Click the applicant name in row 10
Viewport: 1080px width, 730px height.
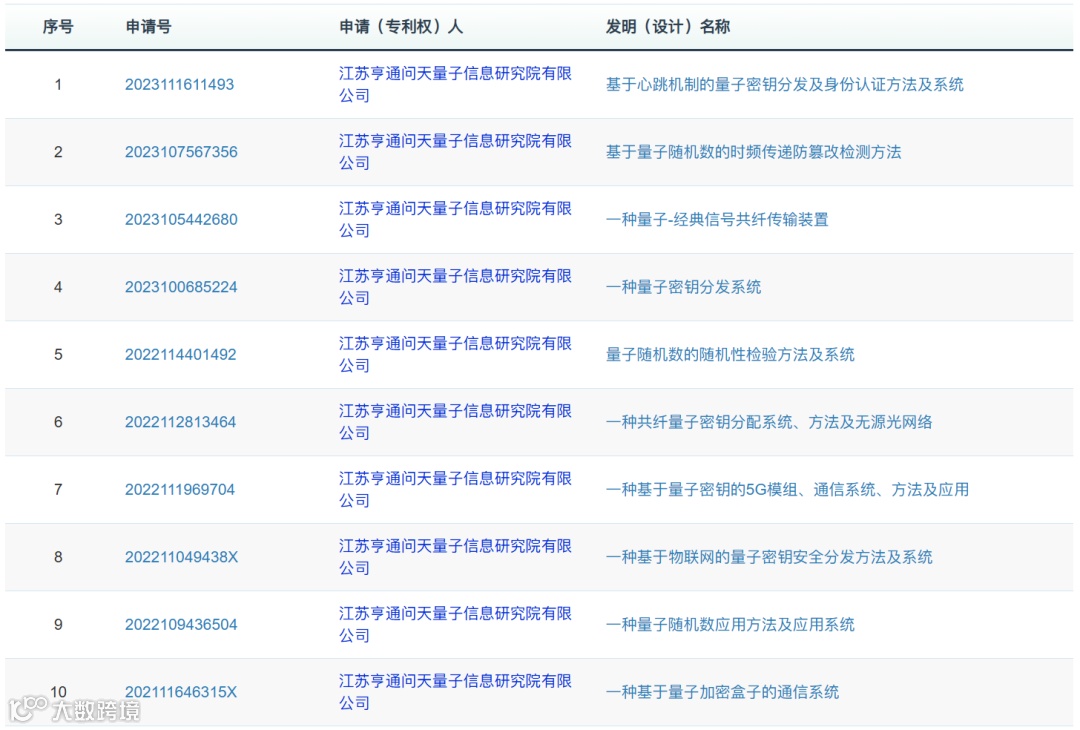pos(455,692)
